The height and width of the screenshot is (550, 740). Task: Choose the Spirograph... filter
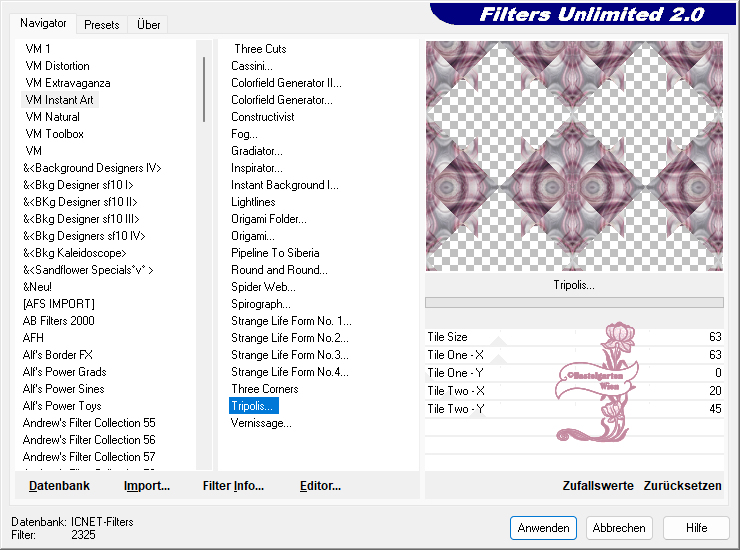click(x=261, y=304)
